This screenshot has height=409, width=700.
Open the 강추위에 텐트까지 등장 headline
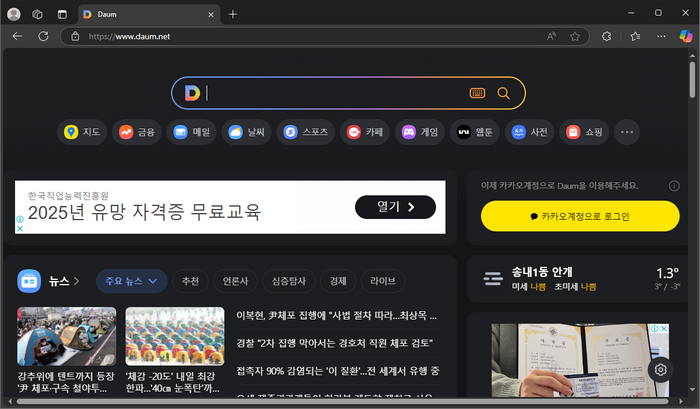(x=66, y=382)
